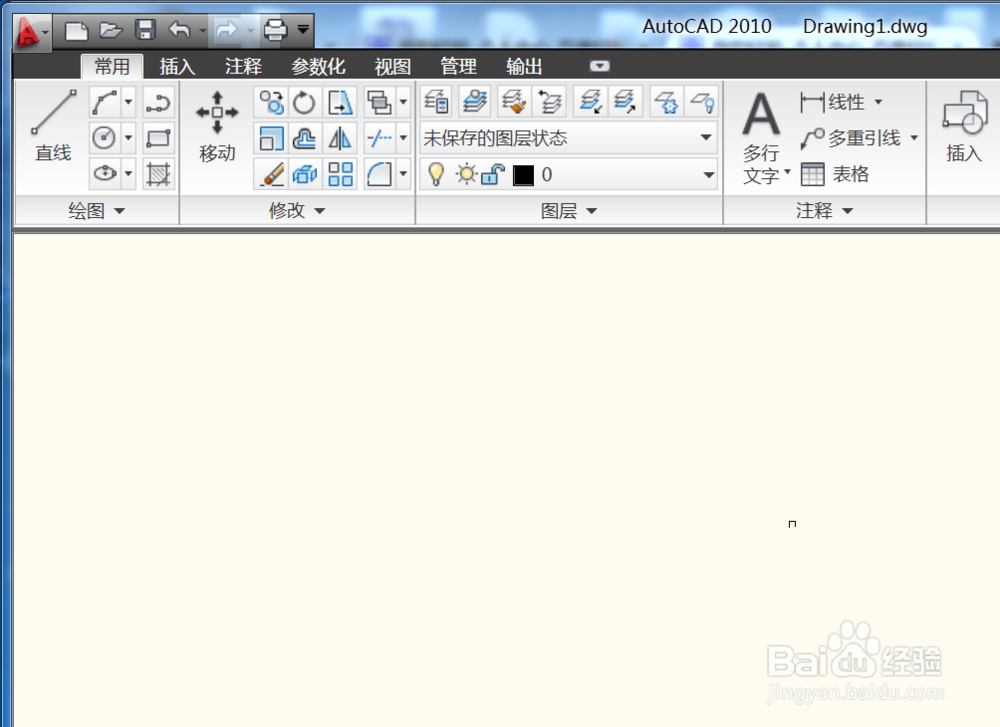Image resolution: width=1000 pixels, height=727 pixels.
Task: Select the Erase tool
Action: (272, 173)
